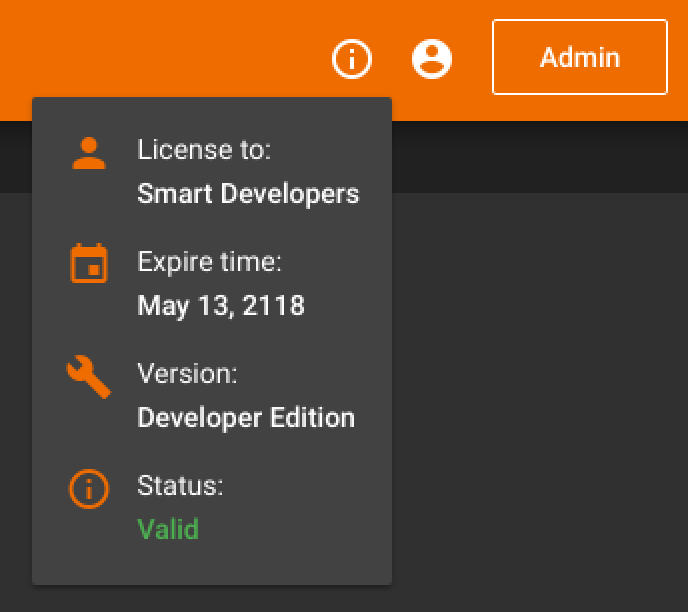The height and width of the screenshot is (612, 688).
Task: Click the Developer Edition version text
Action: point(246,418)
